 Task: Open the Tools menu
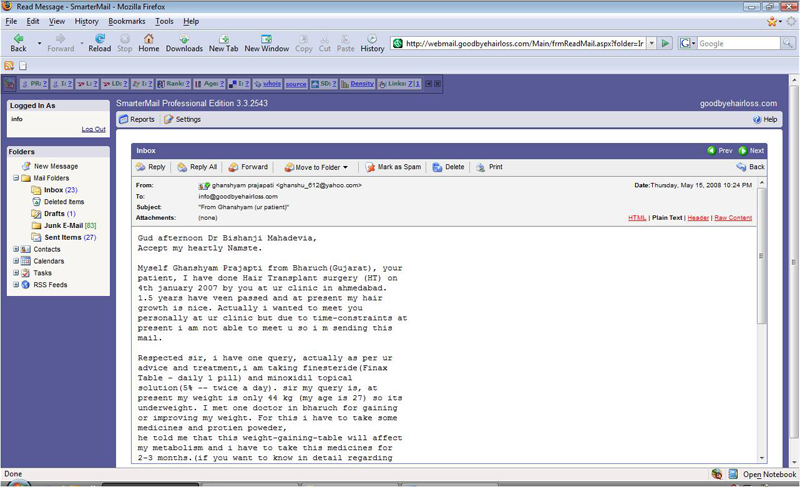[164, 21]
